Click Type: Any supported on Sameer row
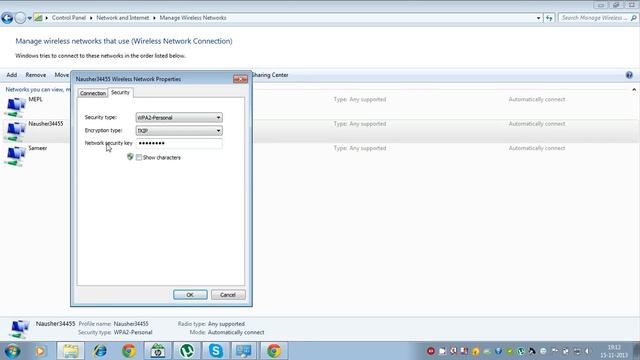 [x=360, y=148]
